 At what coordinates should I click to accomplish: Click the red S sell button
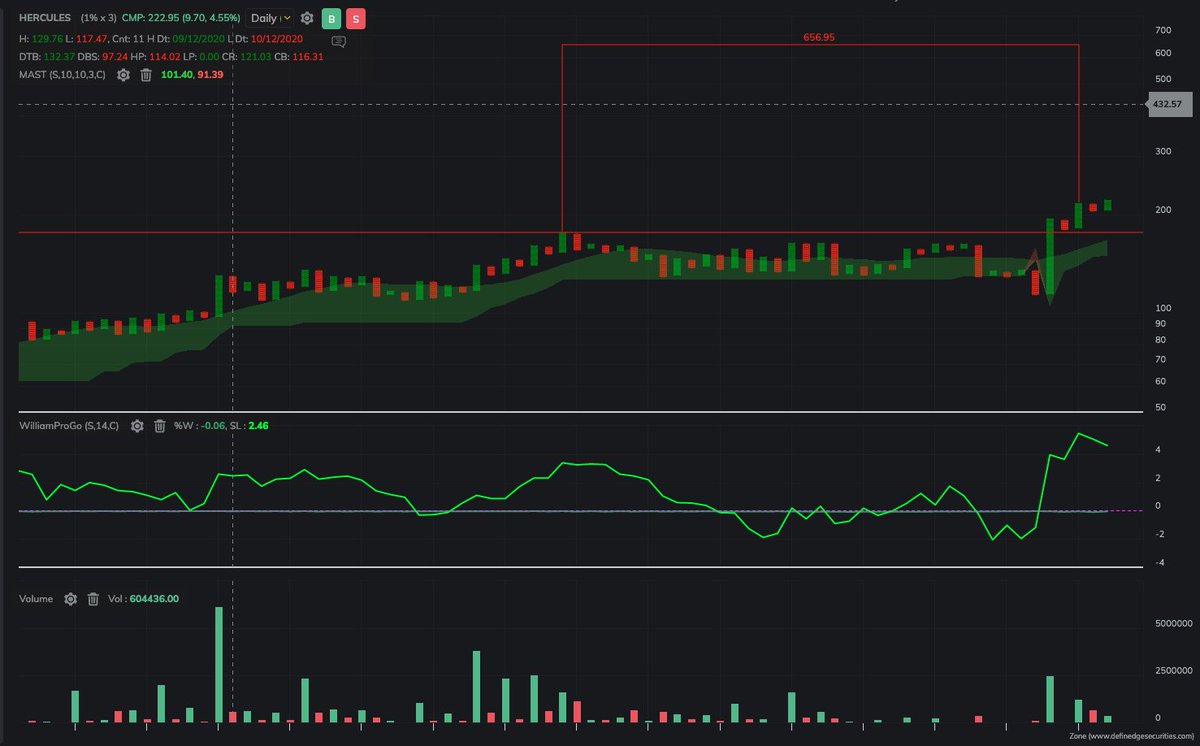[356, 19]
